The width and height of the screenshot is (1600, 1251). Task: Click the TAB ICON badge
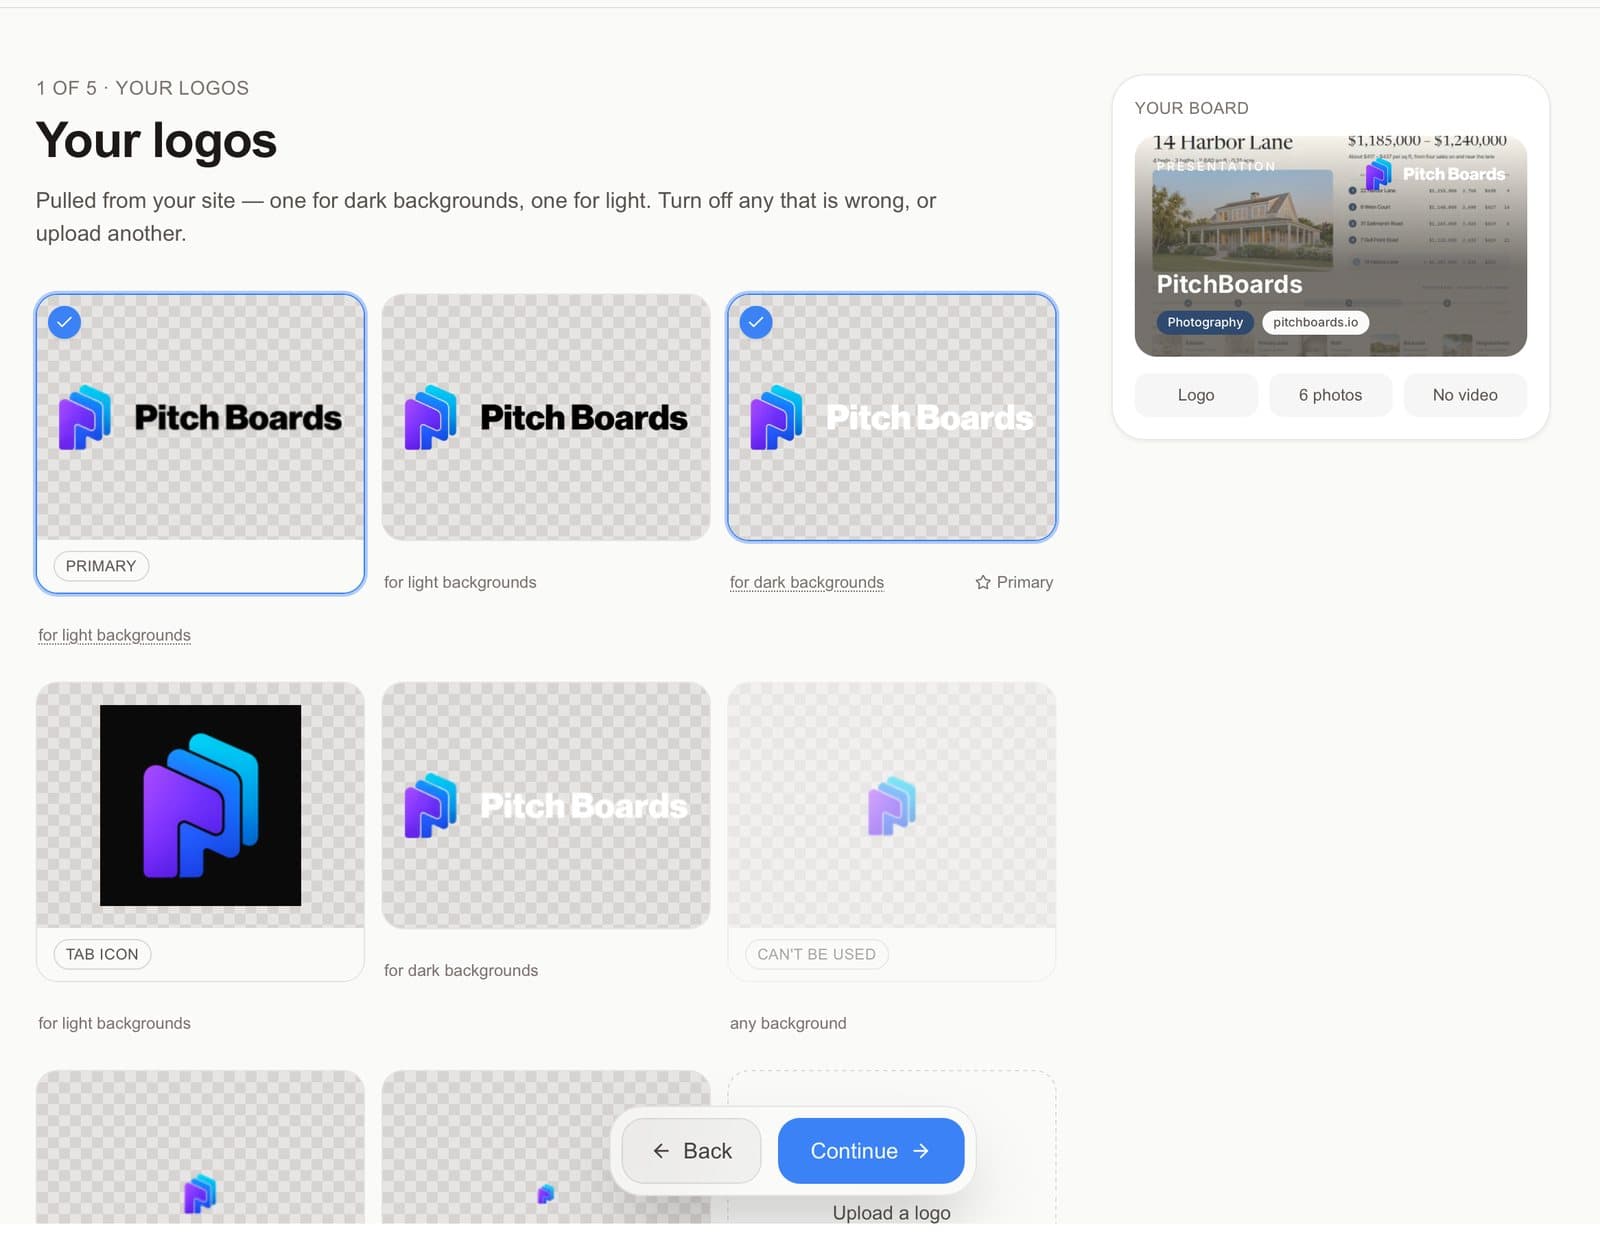tap(102, 954)
